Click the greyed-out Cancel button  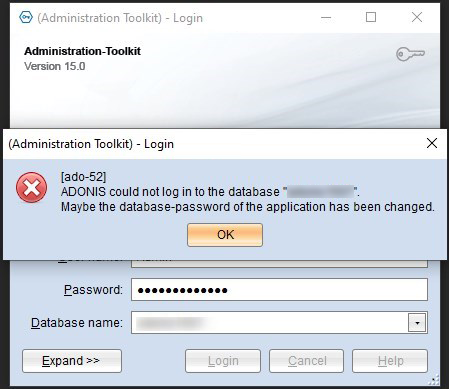pyautogui.click(x=307, y=361)
